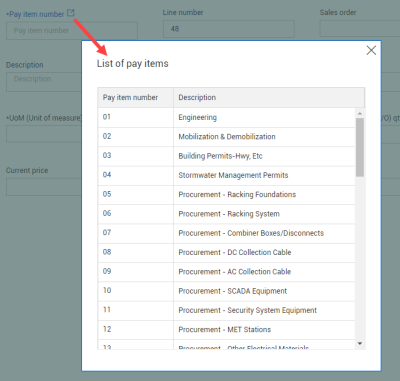Click the pay items list scrollbar thumb
Image resolution: width=400 pixels, height=381 pixels.
pos(360,147)
